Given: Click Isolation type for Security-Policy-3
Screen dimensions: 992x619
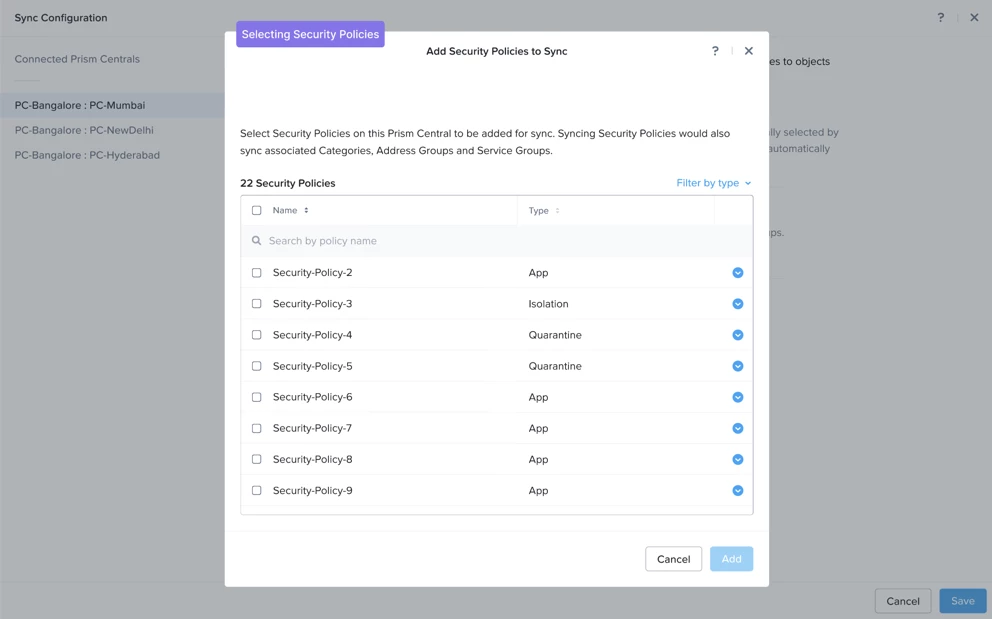Looking at the screenshot, I should point(549,304).
